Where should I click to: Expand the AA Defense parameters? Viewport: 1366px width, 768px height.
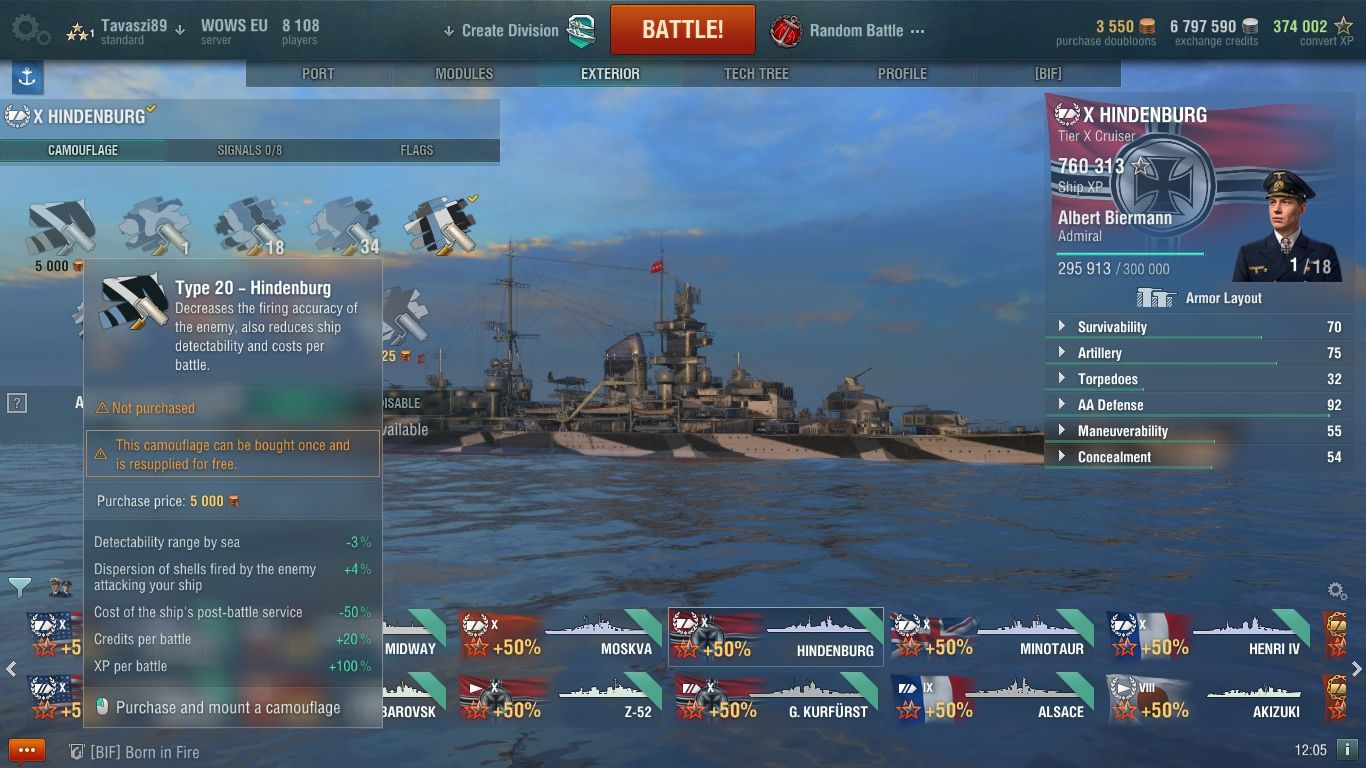click(1199, 405)
